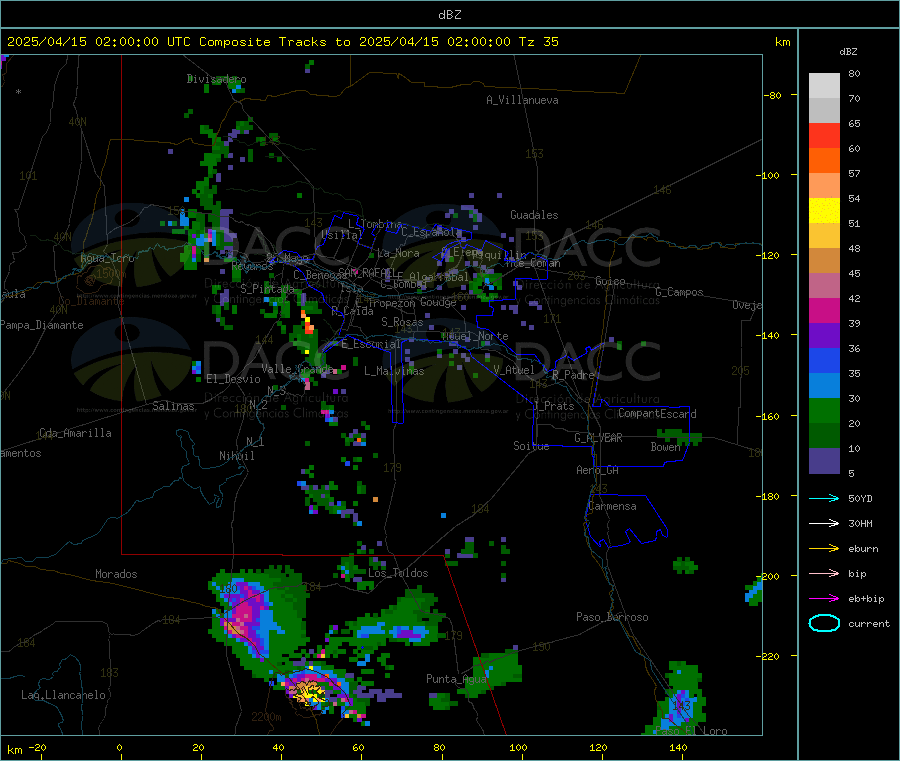Click the light blue 30-35 dBZ swatch
Screen dimensions: 900x761
pyautogui.click(x=824, y=386)
